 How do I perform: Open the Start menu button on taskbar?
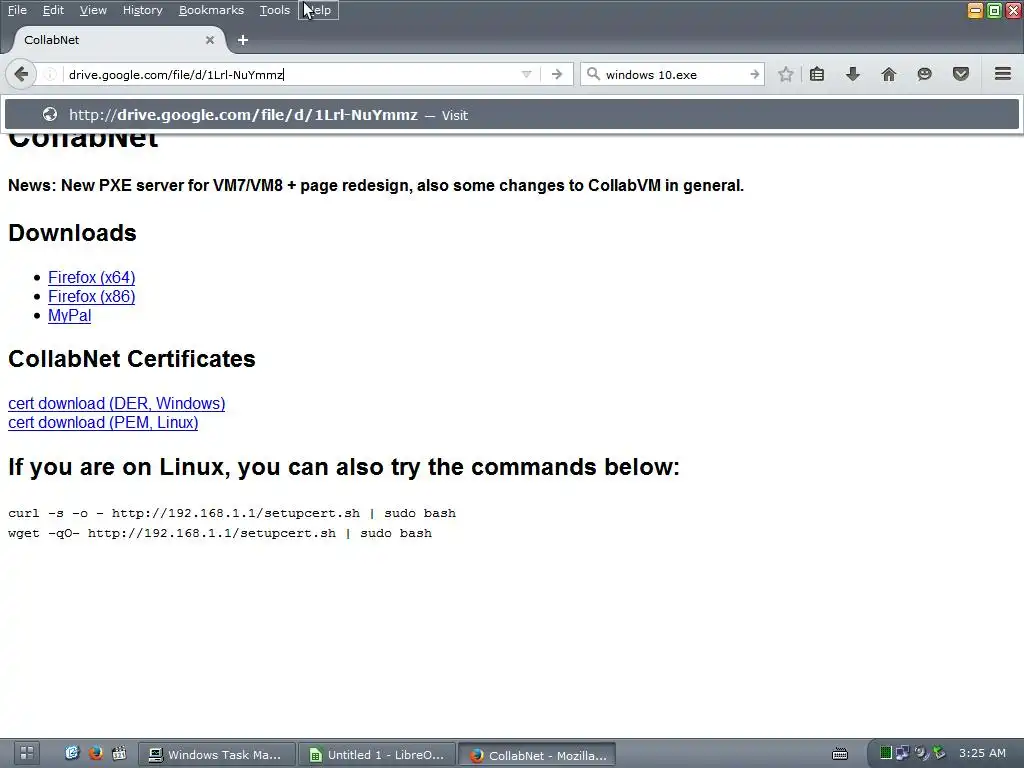[x=26, y=753]
